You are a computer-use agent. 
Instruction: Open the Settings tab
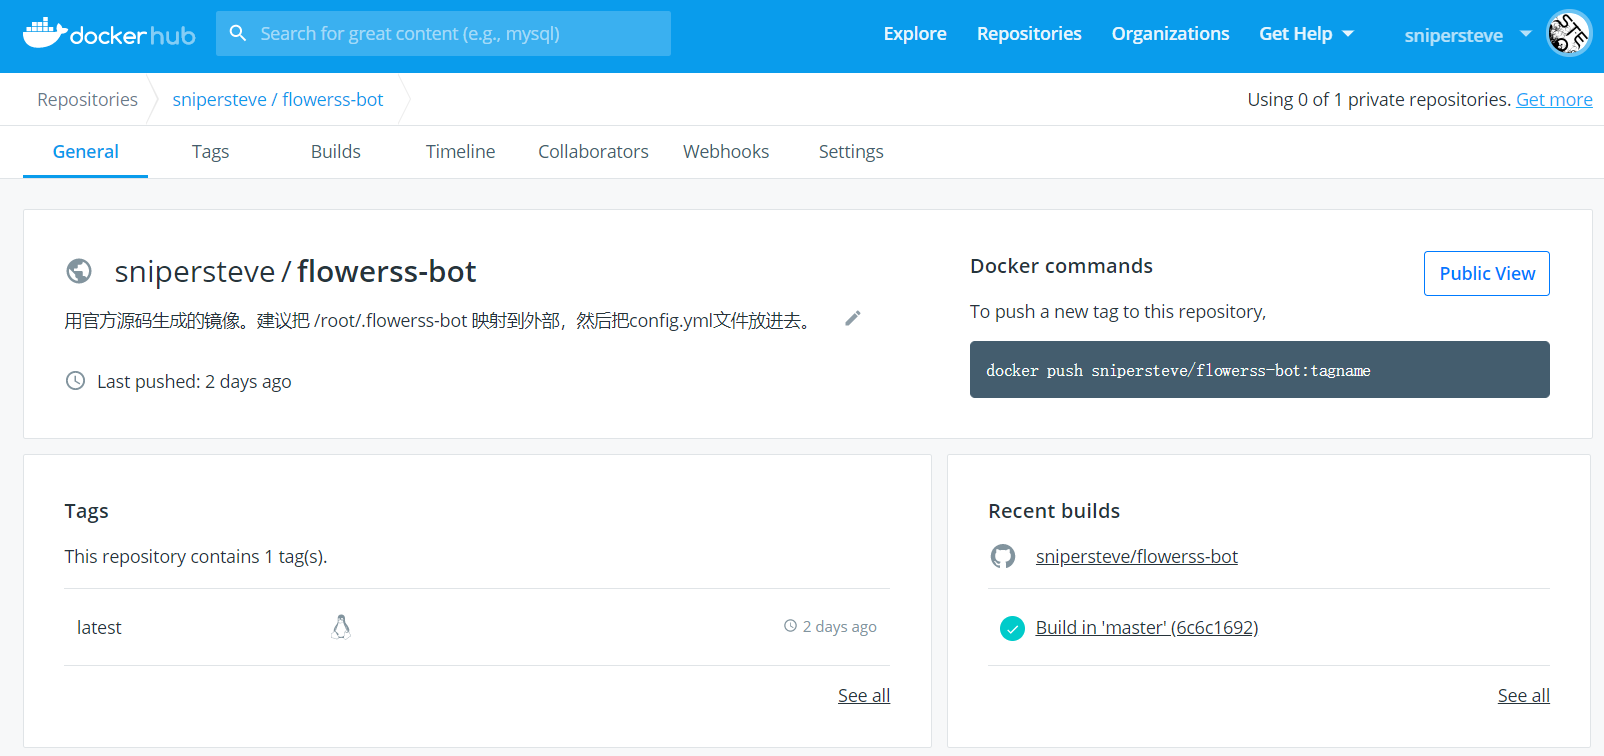click(851, 152)
